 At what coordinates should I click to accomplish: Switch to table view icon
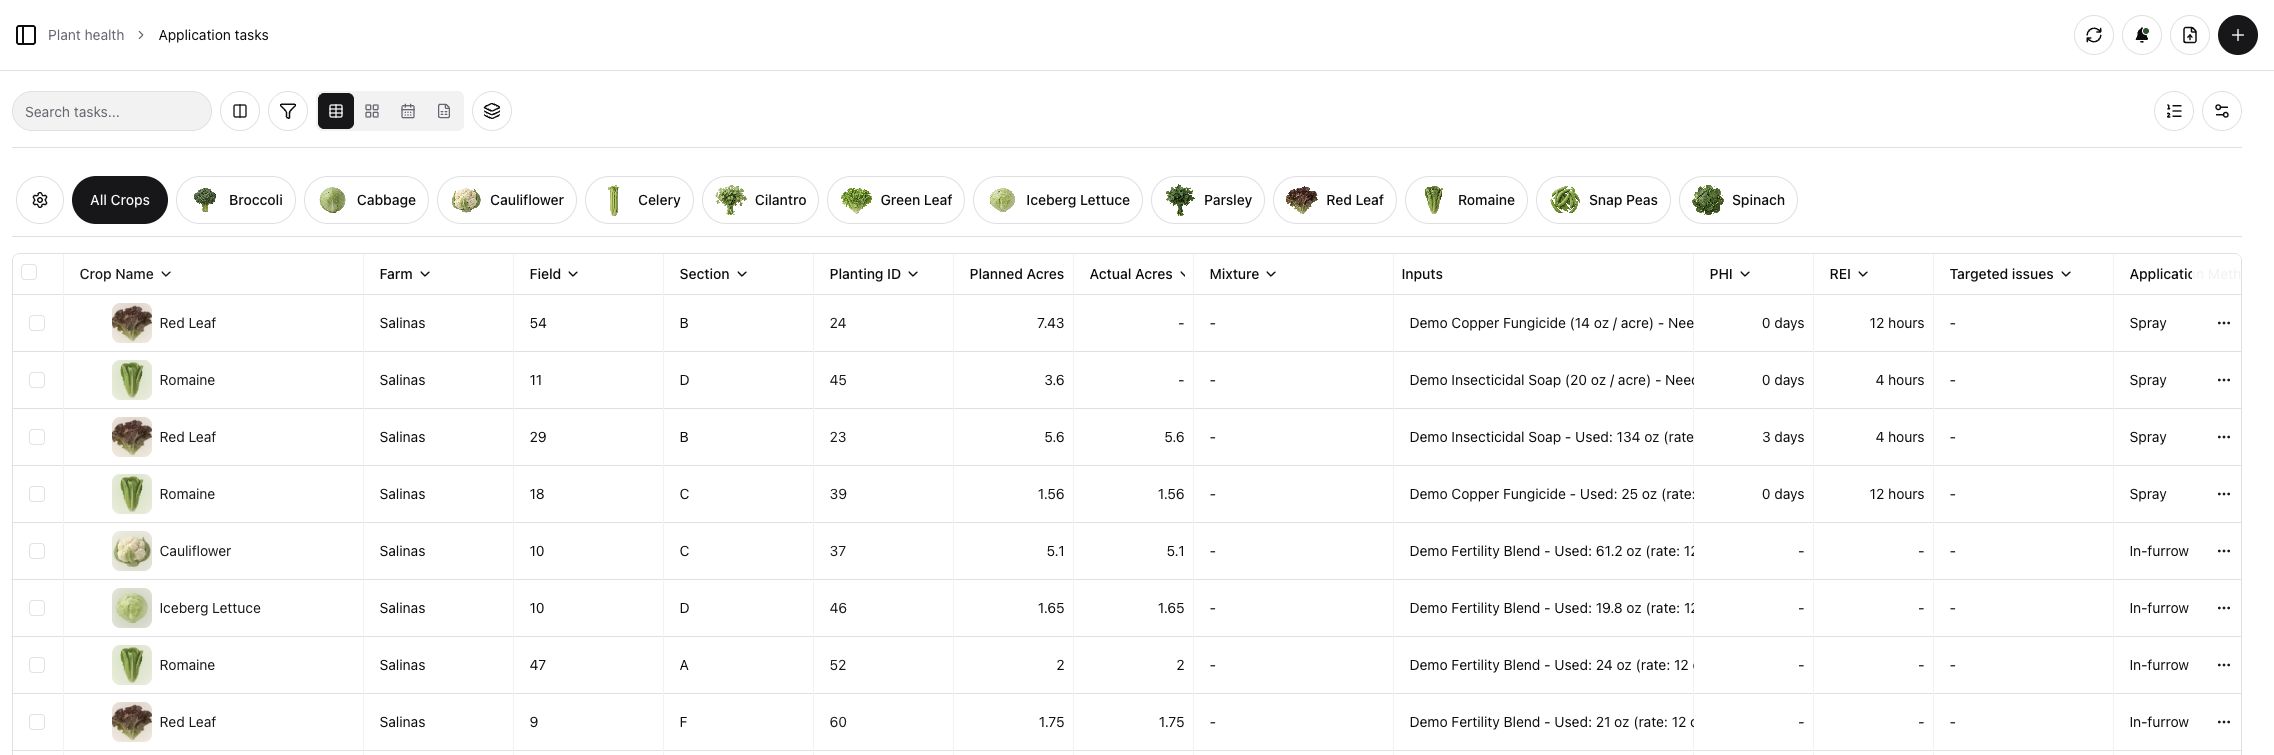pyautogui.click(x=336, y=111)
